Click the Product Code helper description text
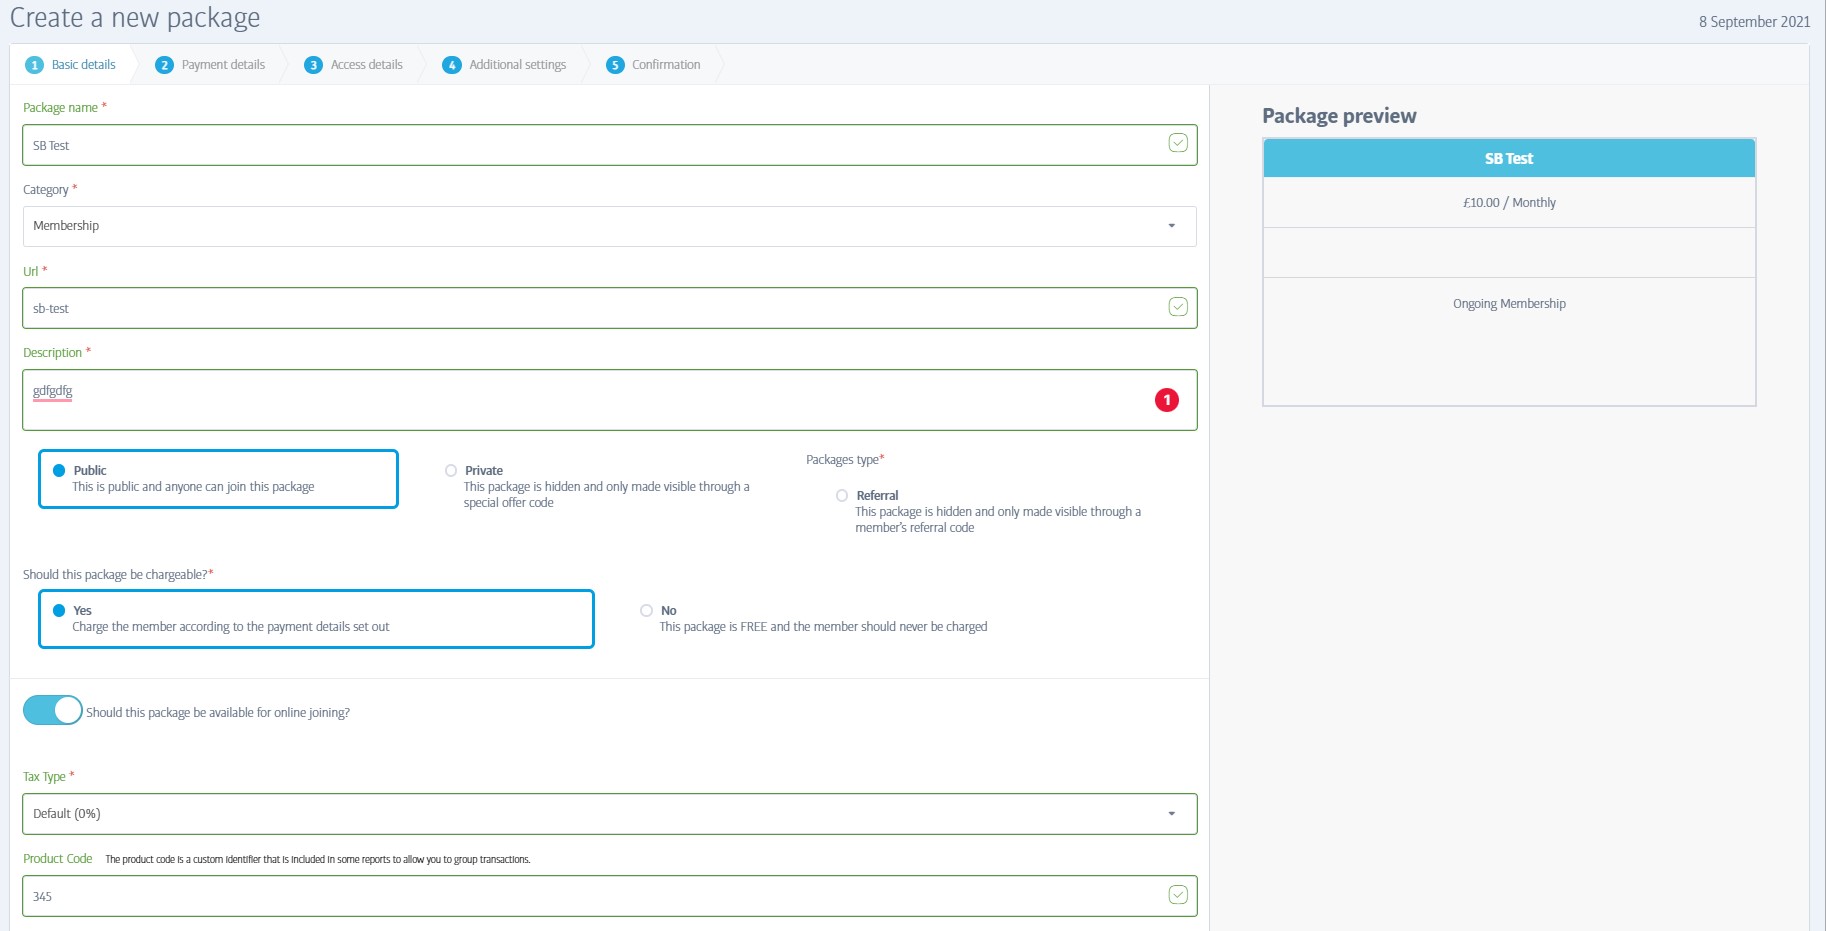The image size is (1826, 931). pos(318,859)
